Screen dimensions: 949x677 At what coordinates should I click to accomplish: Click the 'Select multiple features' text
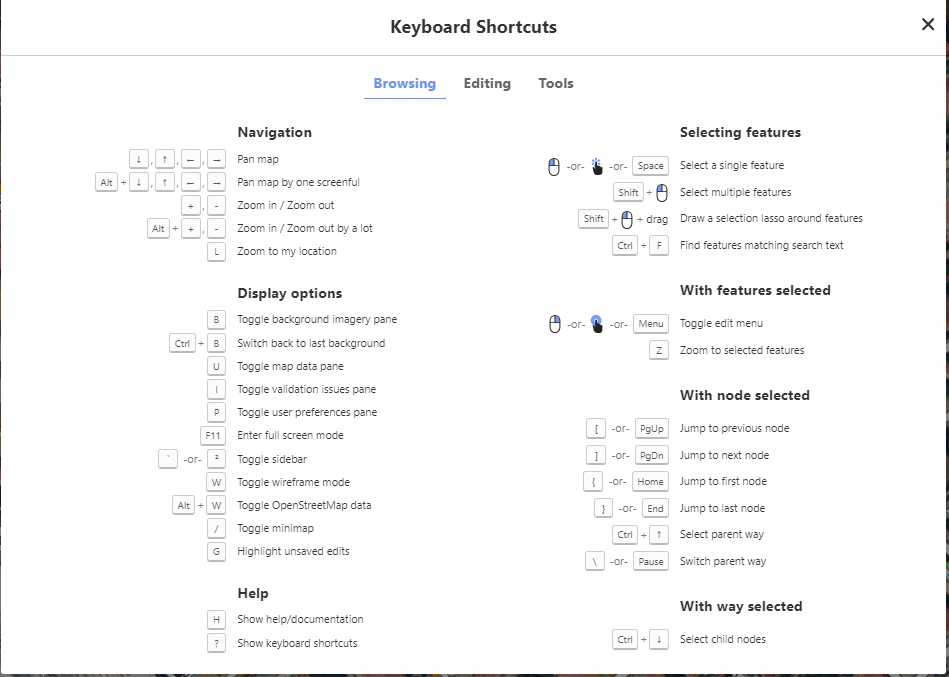pyautogui.click(x=735, y=192)
